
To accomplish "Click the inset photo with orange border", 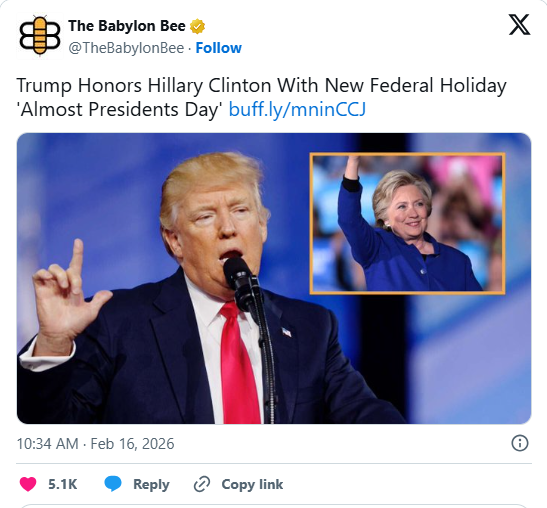I will (407, 224).
